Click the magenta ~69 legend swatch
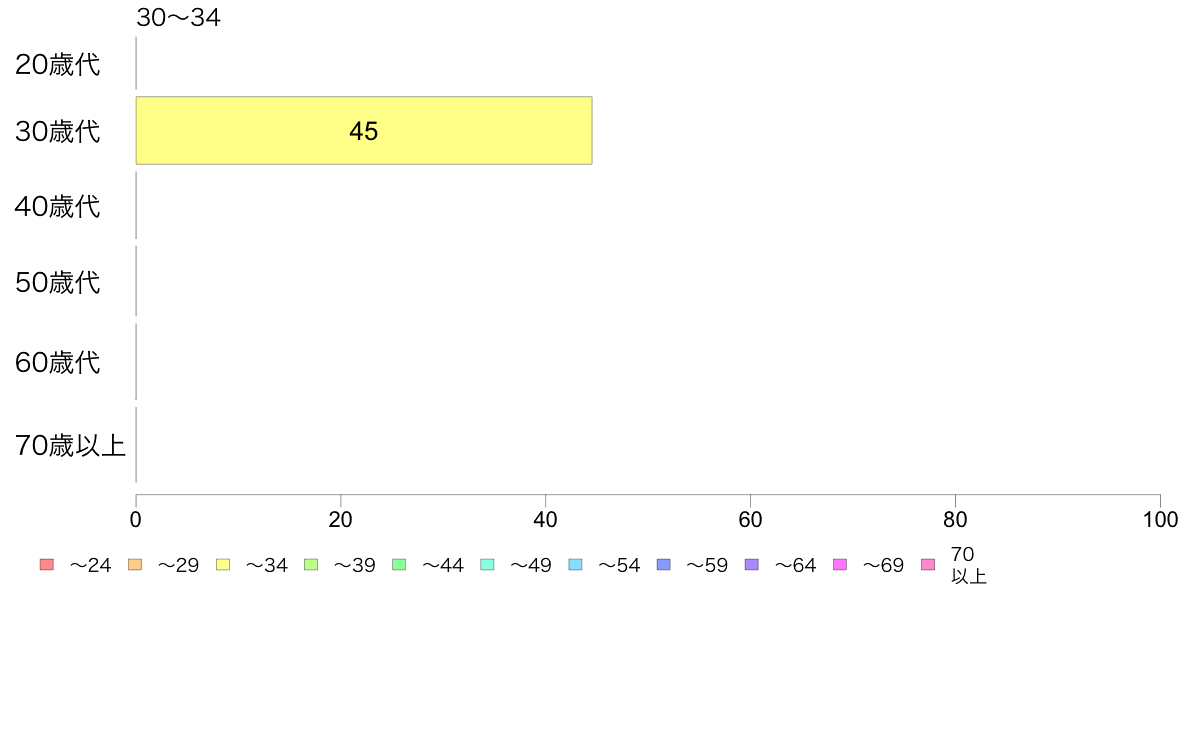Screen dimensions: 1188x736 [x=839, y=565]
